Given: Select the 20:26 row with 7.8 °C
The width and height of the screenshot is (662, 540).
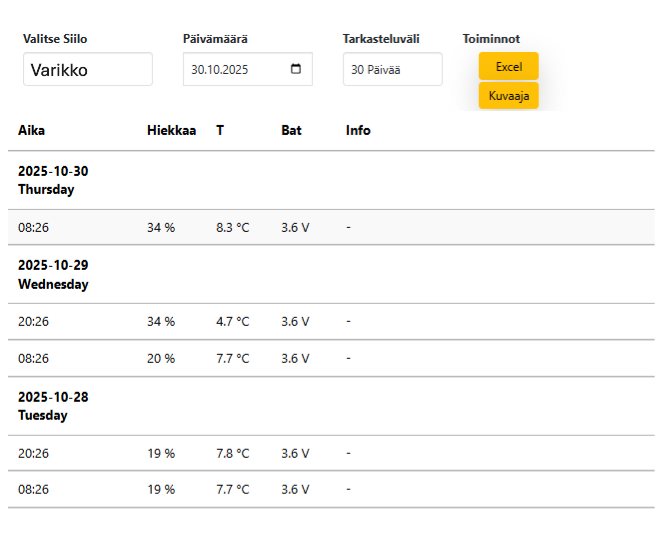Looking at the screenshot, I should (330, 453).
